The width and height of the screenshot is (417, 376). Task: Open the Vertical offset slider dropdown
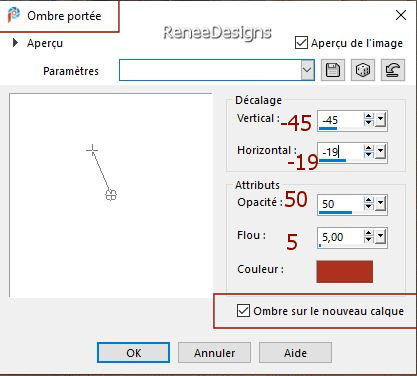(x=380, y=120)
